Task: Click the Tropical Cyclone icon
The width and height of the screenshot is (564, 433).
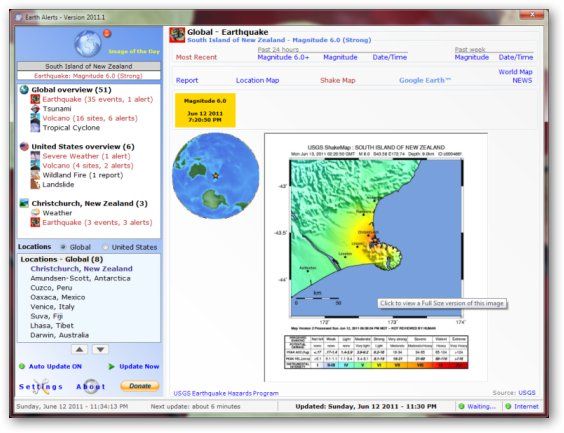Action: click(35, 128)
